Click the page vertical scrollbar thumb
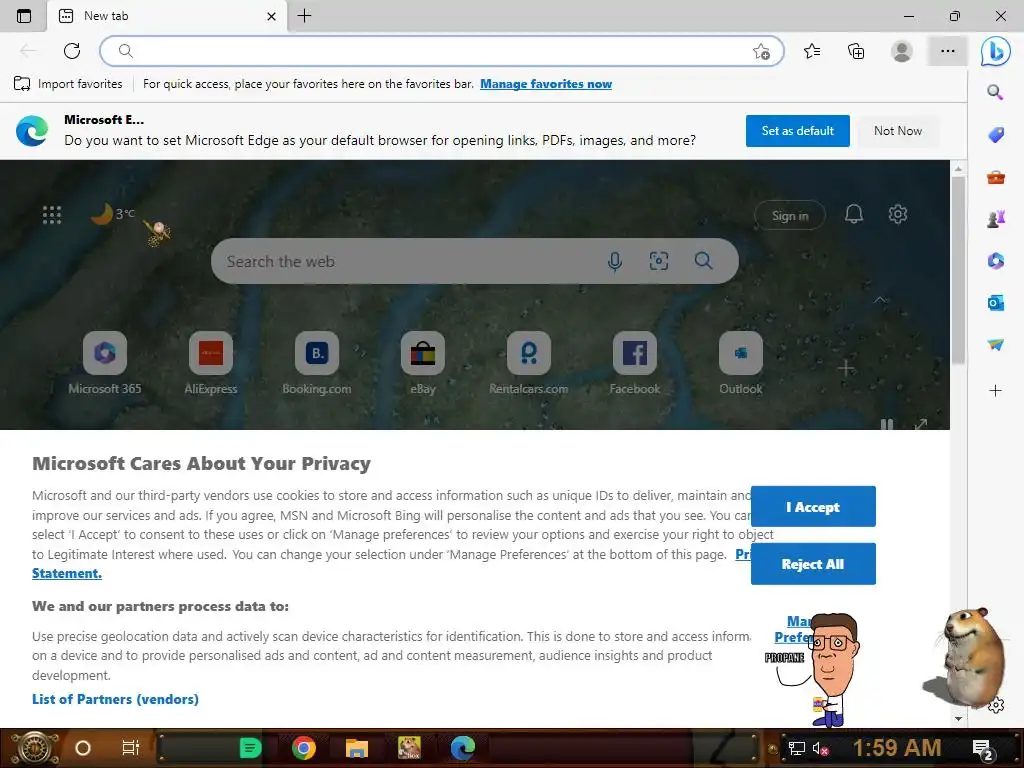Viewport: 1024px width, 768px height. tap(958, 270)
